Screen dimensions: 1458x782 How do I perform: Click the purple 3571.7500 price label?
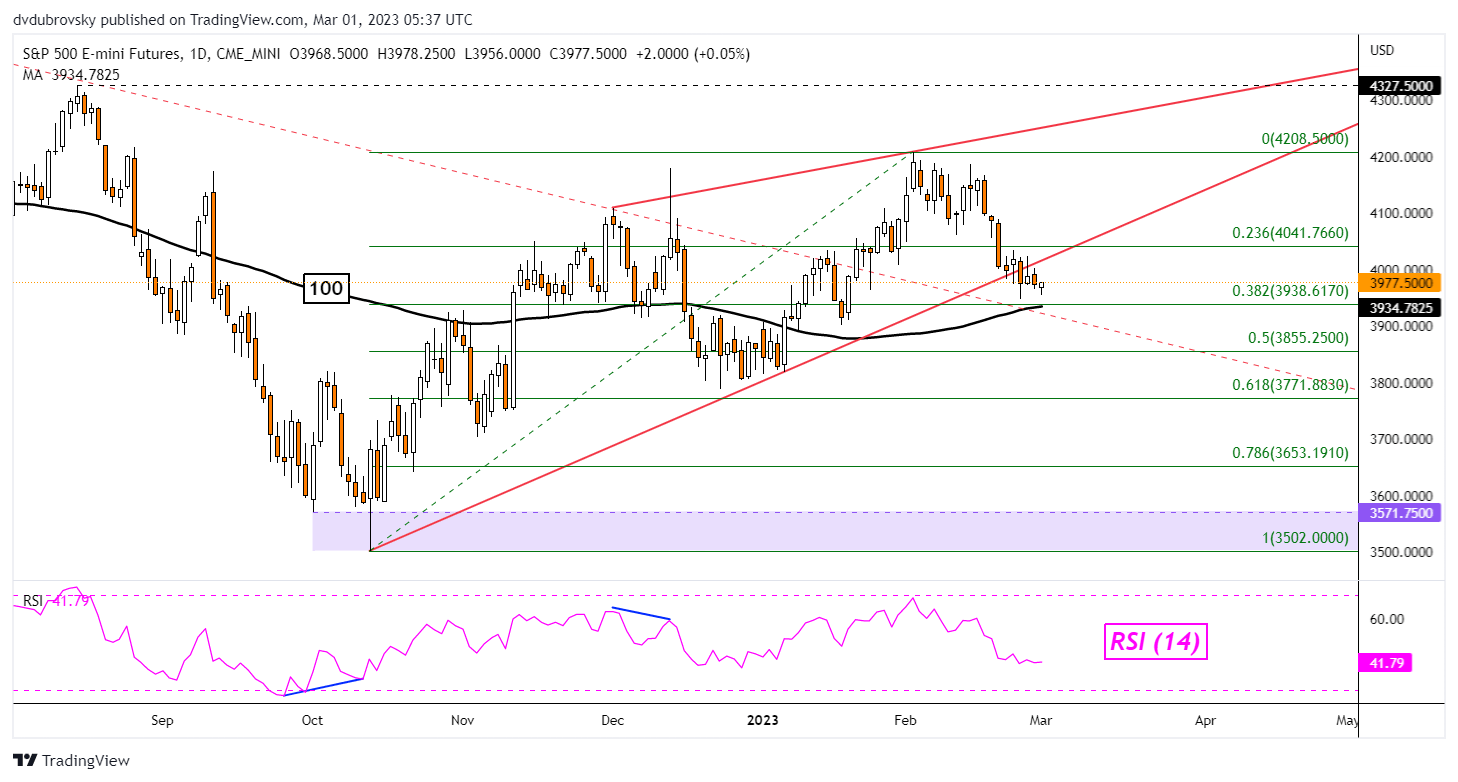click(1400, 513)
